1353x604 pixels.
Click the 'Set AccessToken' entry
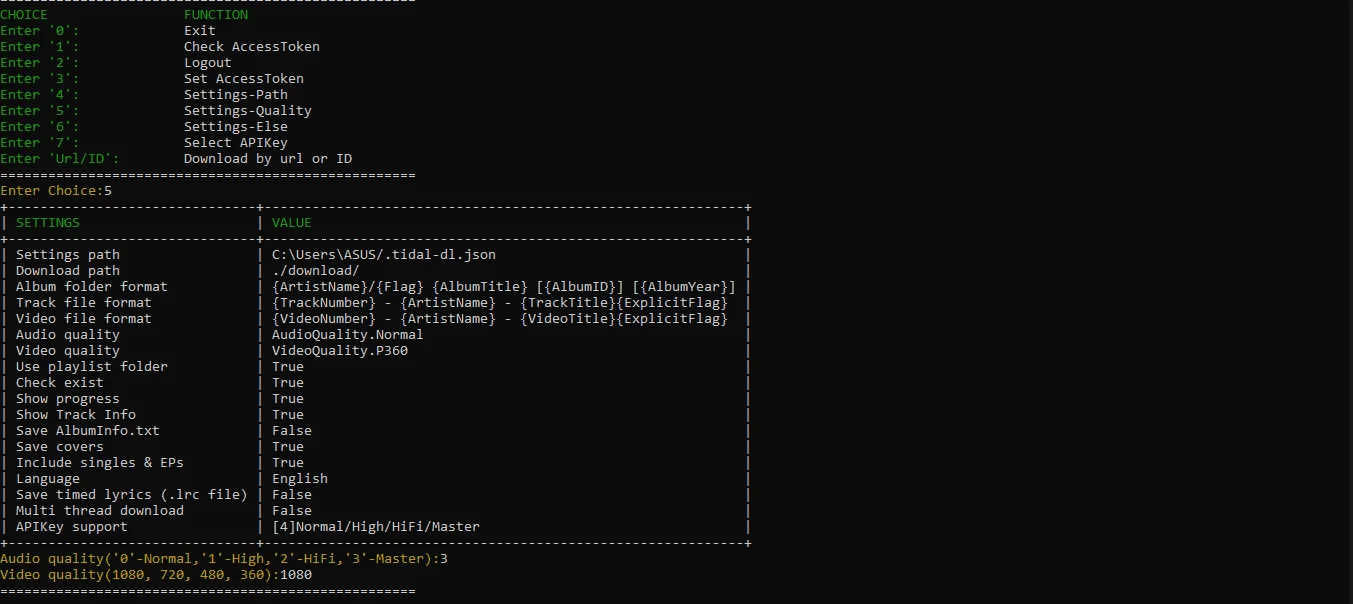pos(244,79)
